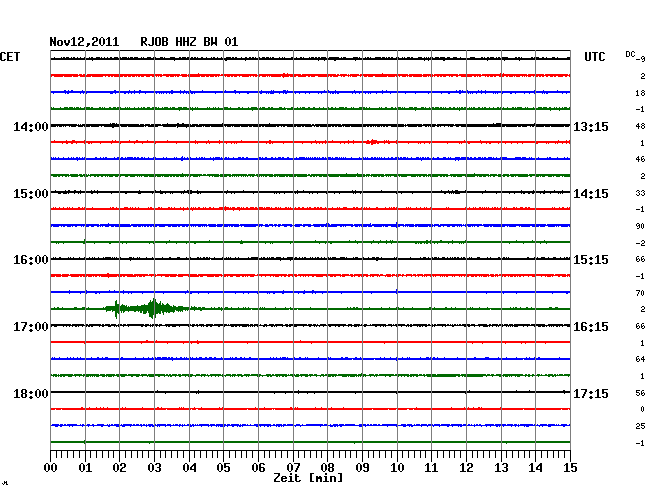Click the date label Nov12,2011
This screenshot has height=494, width=650.
84,42
